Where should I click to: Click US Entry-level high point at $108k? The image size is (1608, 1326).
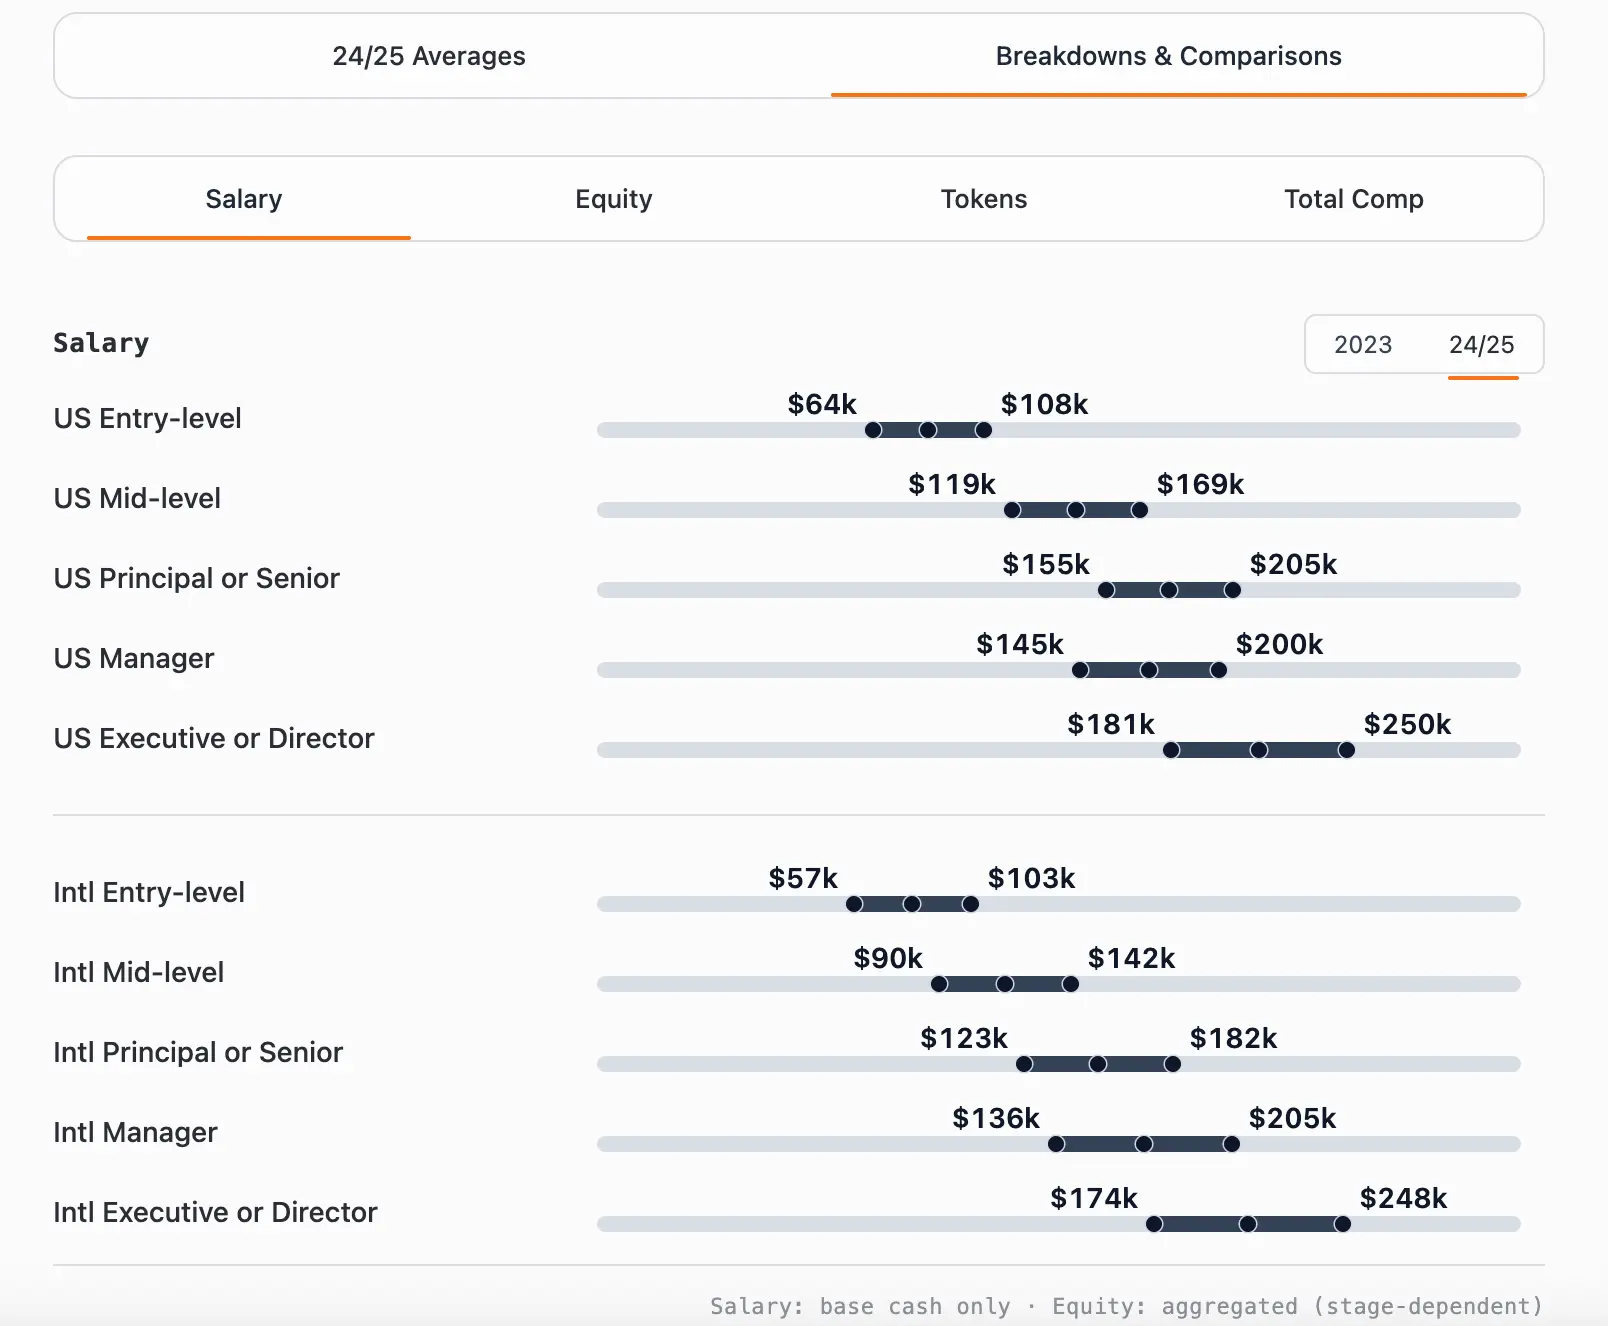[983, 430]
